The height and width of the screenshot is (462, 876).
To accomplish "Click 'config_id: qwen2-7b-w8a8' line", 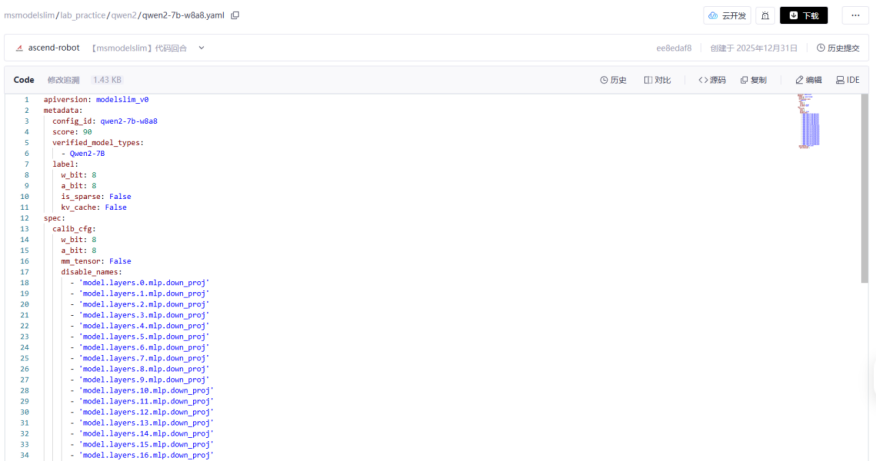I will tap(105, 121).
